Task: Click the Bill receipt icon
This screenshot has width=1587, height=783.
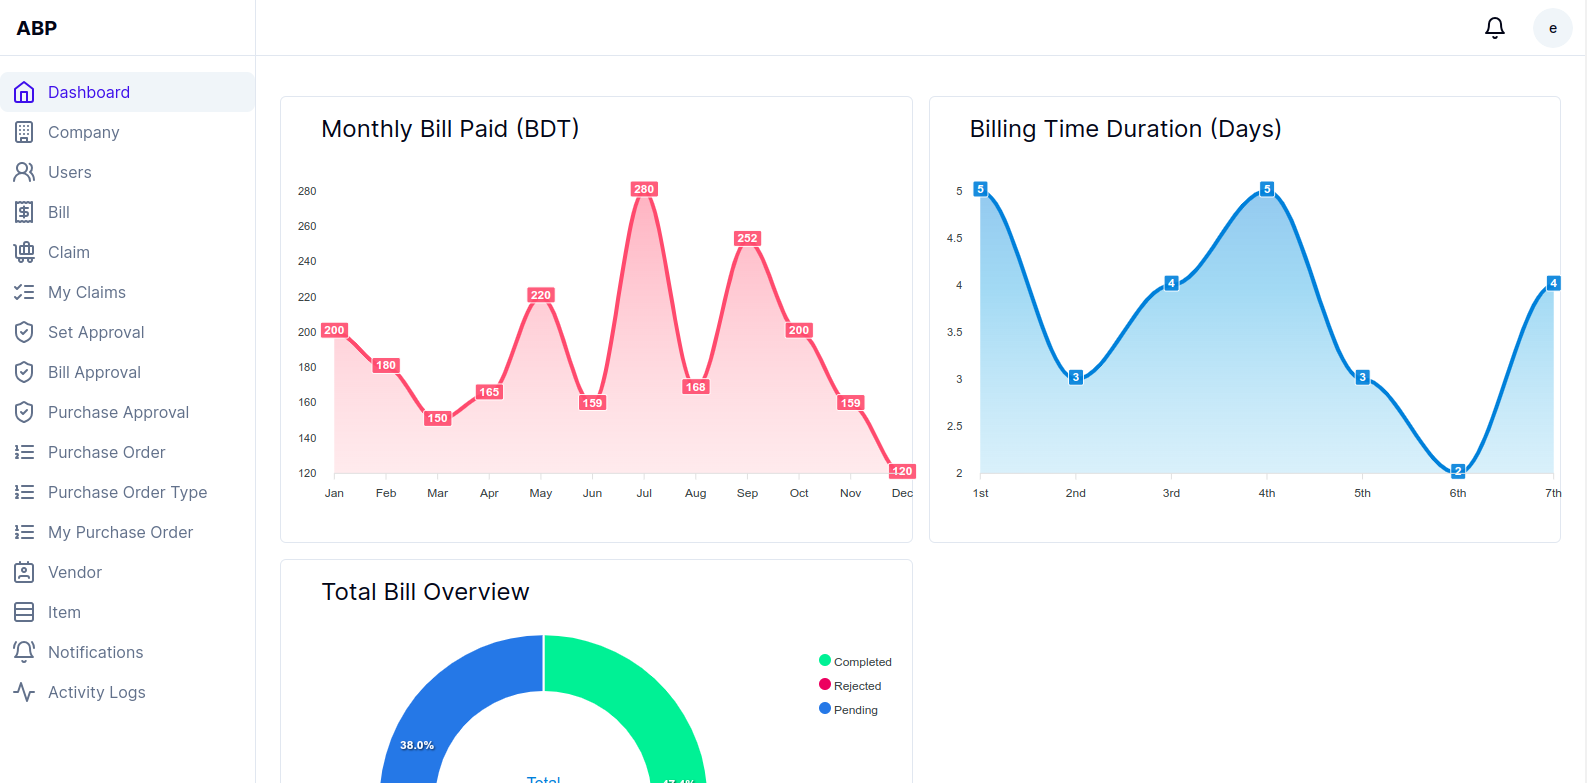Action: [24, 212]
